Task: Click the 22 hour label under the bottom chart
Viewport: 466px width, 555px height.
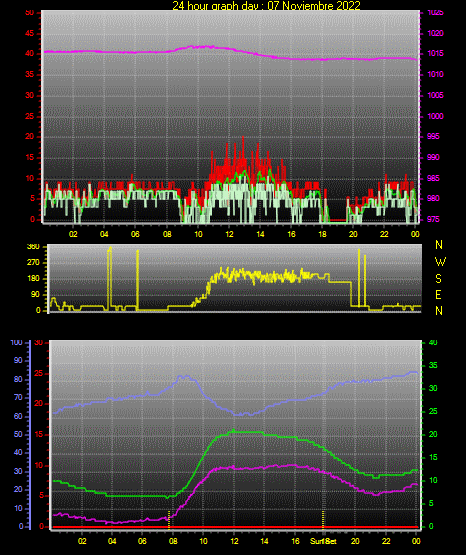Action: click(386, 541)
